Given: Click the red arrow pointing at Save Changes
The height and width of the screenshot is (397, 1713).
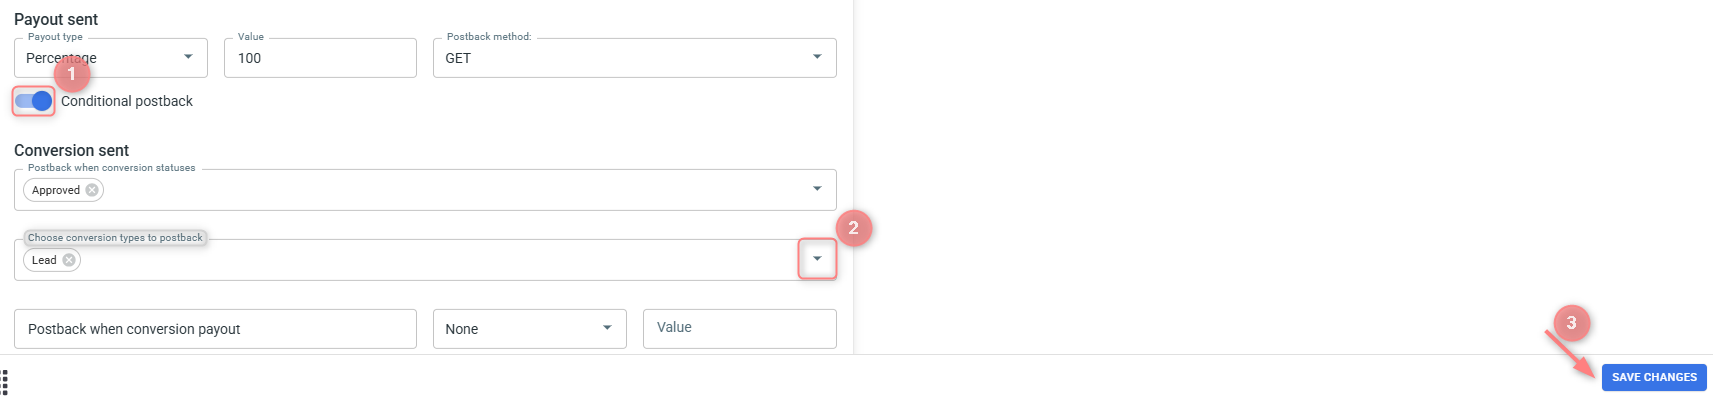Looking at the screenshot, I should pos(1570,352).
